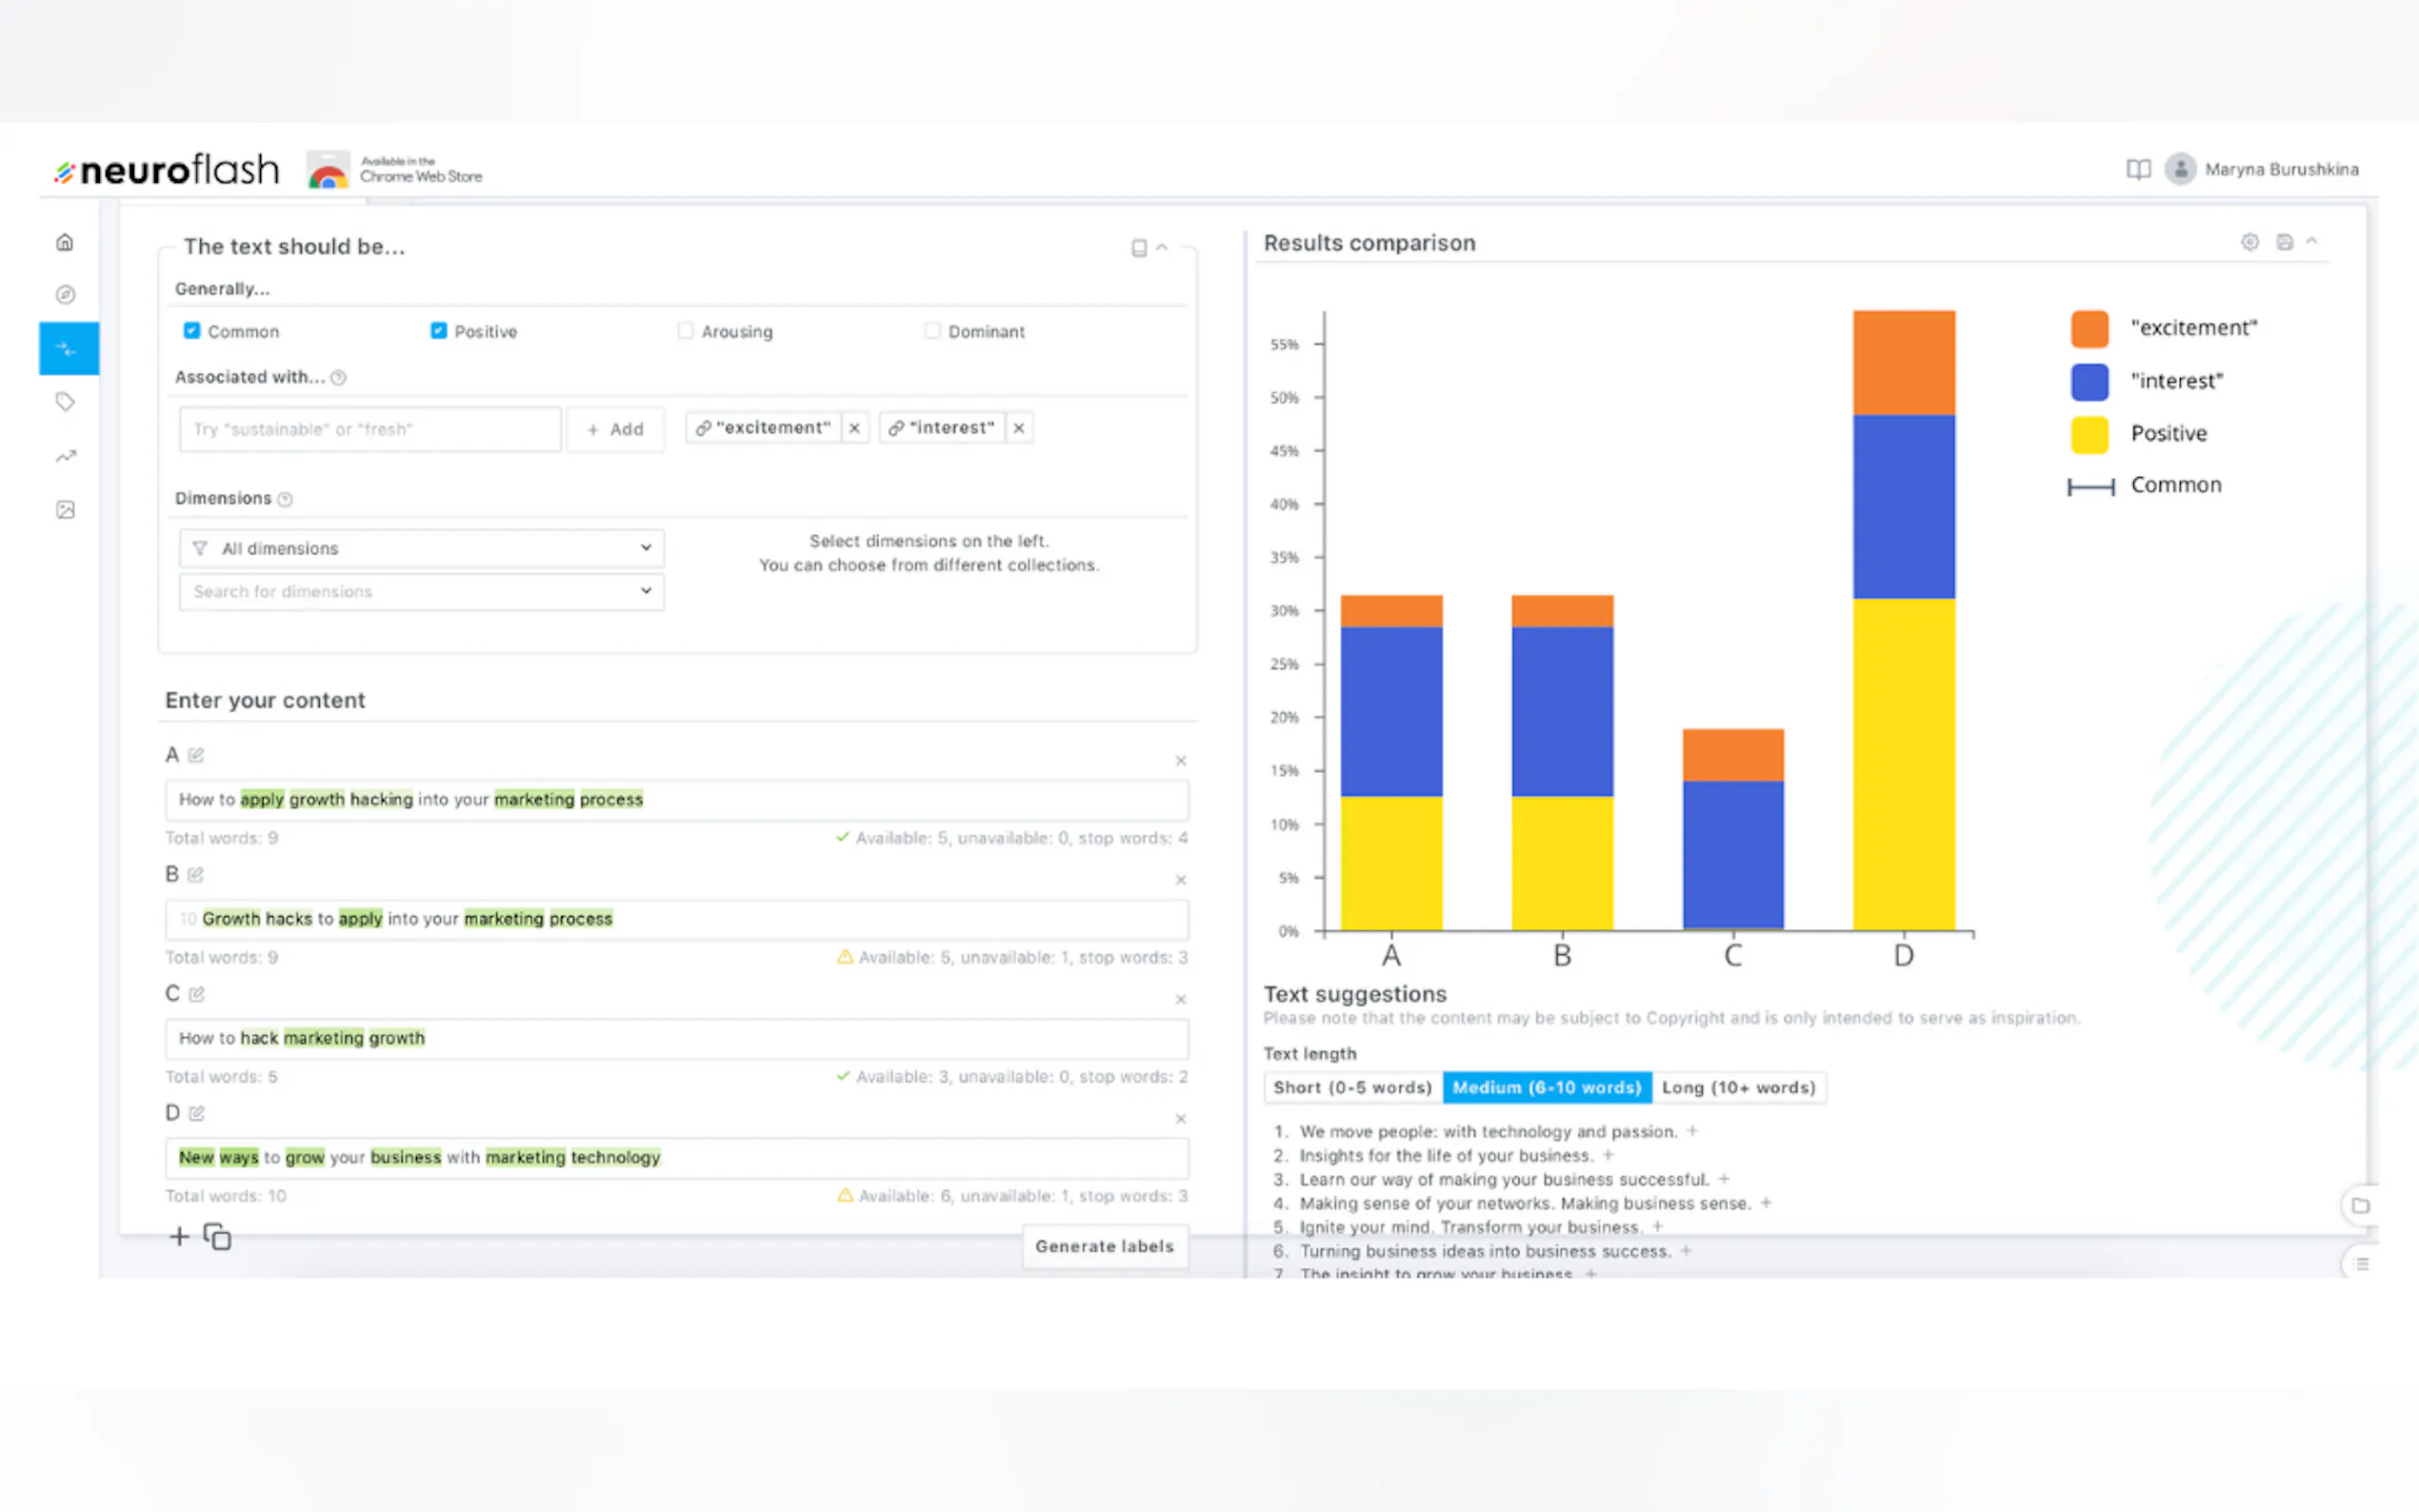Open the trend chart icon in sidebar
2419x1512 pixels.
(x=65, y=456)
